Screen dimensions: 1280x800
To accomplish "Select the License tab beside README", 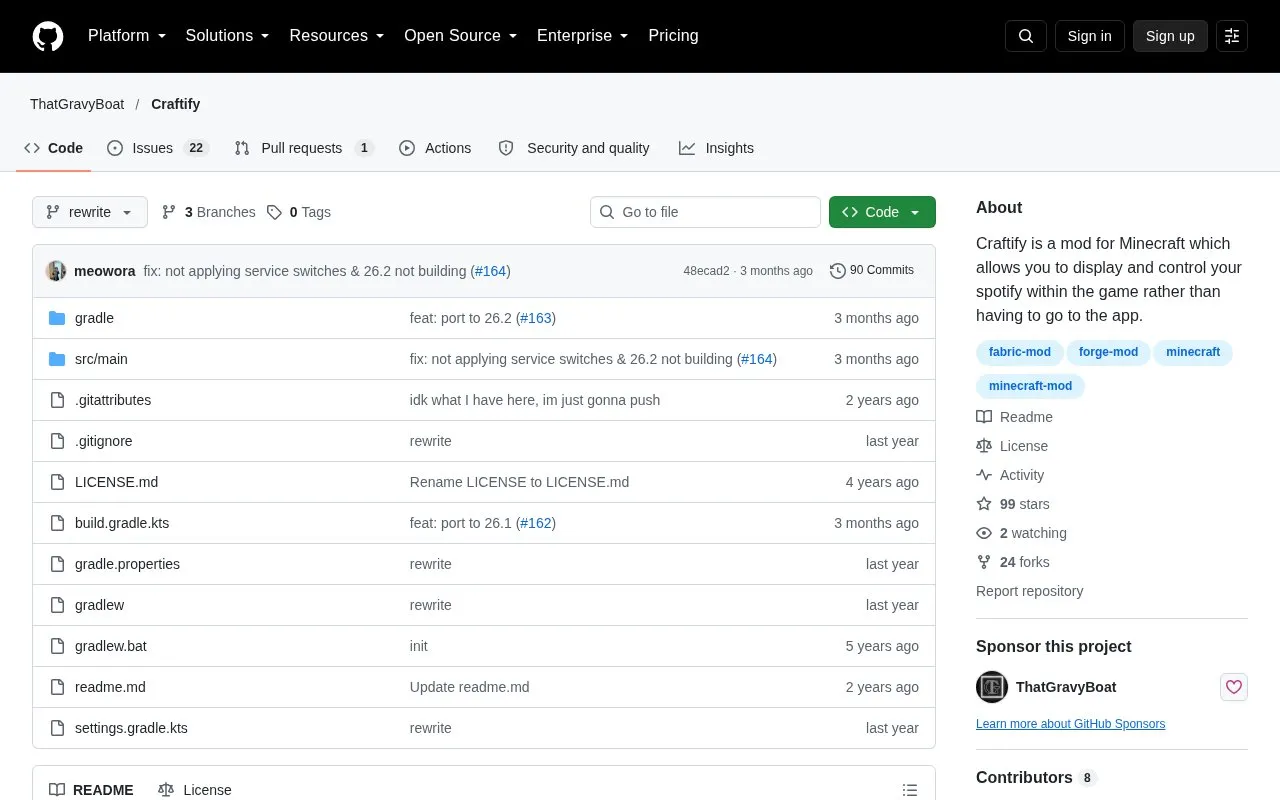I will tap(195, 790).
